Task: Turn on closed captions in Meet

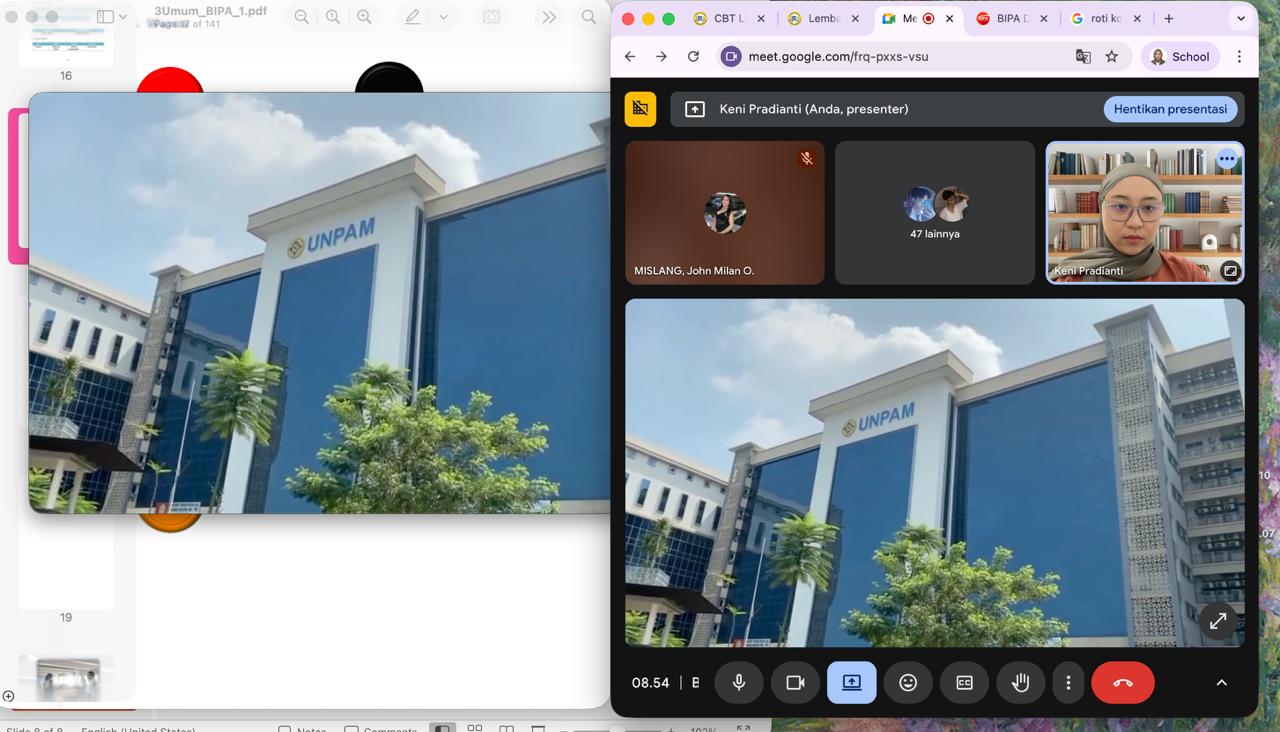Action: pos(964,683)
